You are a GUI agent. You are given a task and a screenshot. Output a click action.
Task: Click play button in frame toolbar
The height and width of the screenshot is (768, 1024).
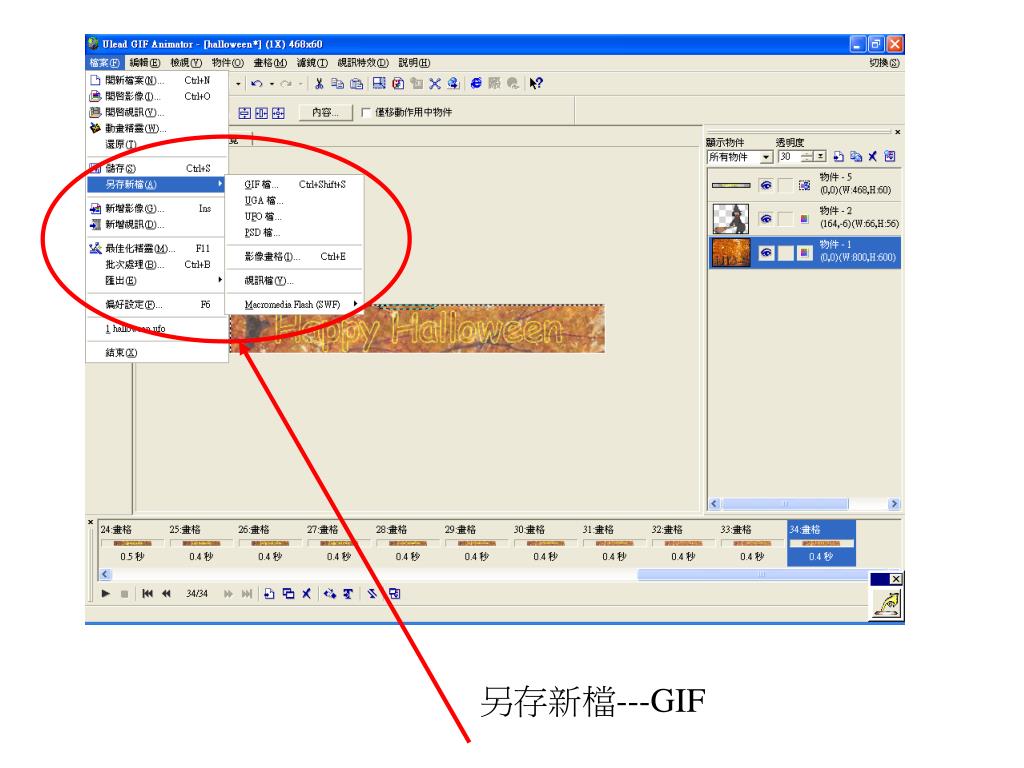[106, 594]
